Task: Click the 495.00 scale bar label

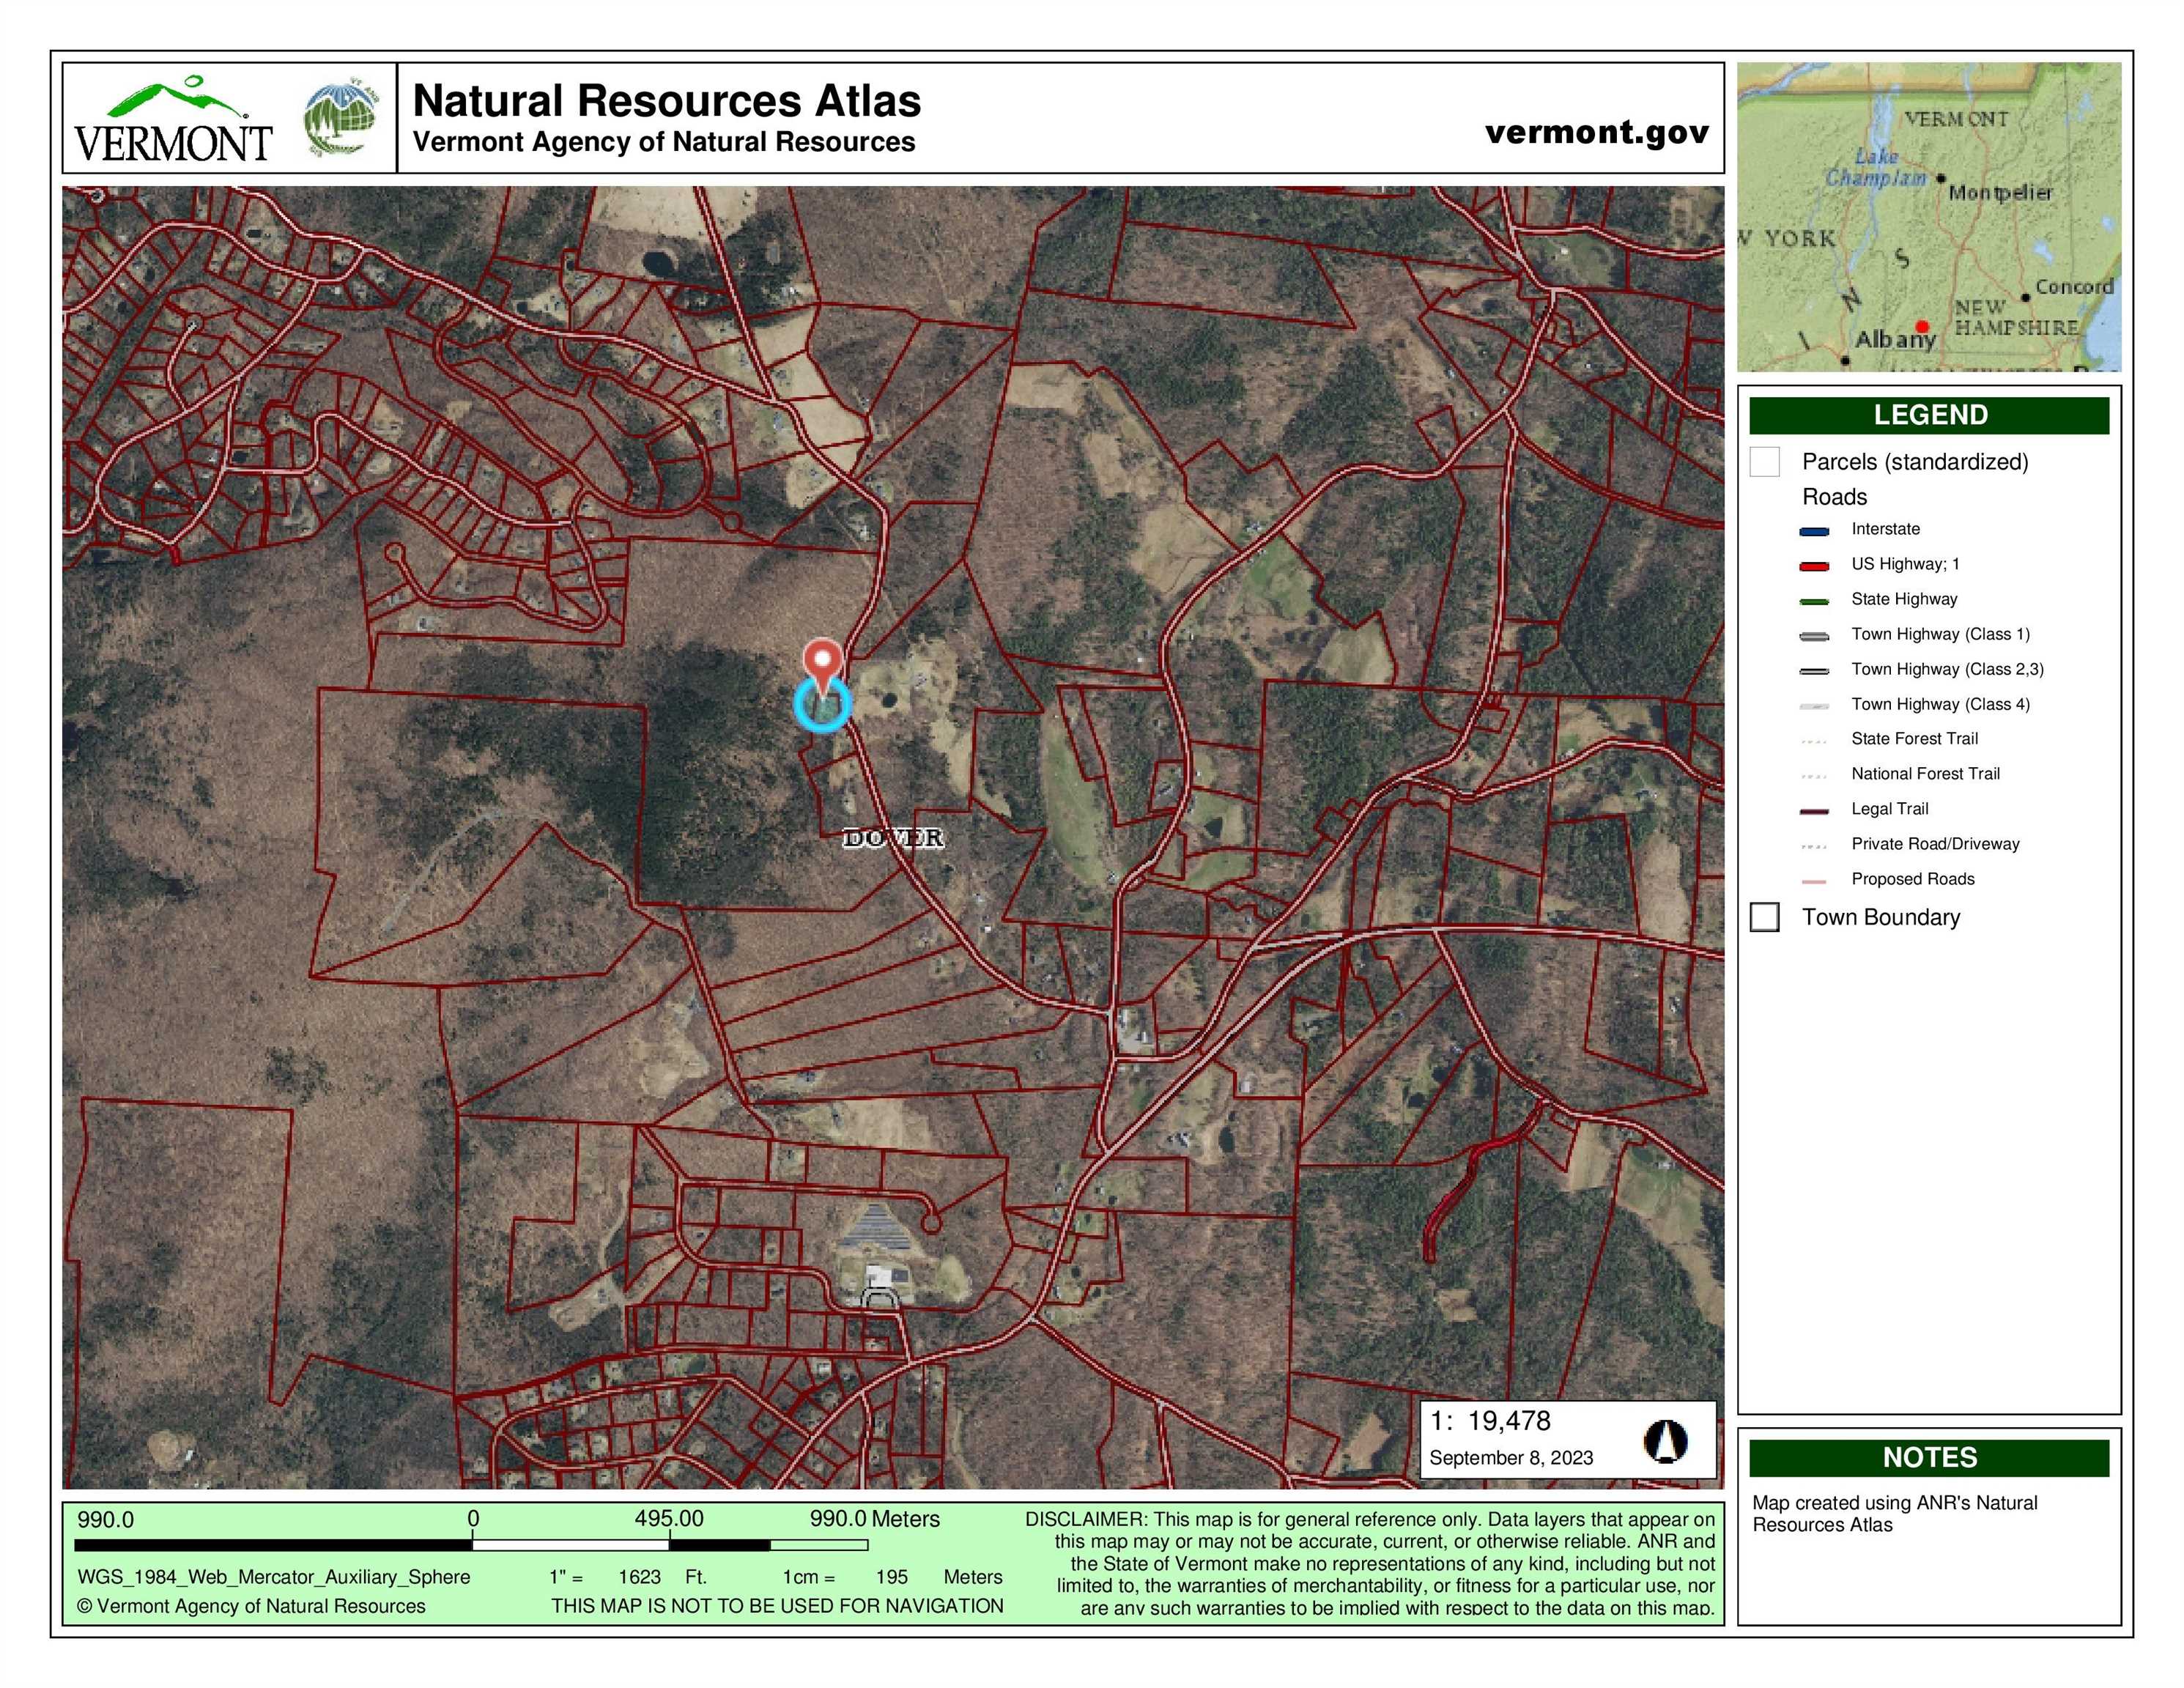Action: pyautogui.click(x=669, y=1518)
